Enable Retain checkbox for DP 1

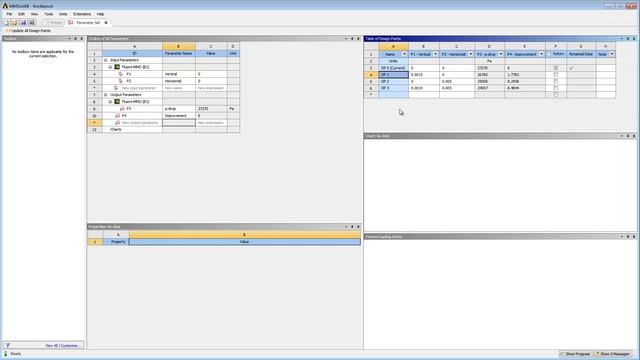(x=556, y=75)
